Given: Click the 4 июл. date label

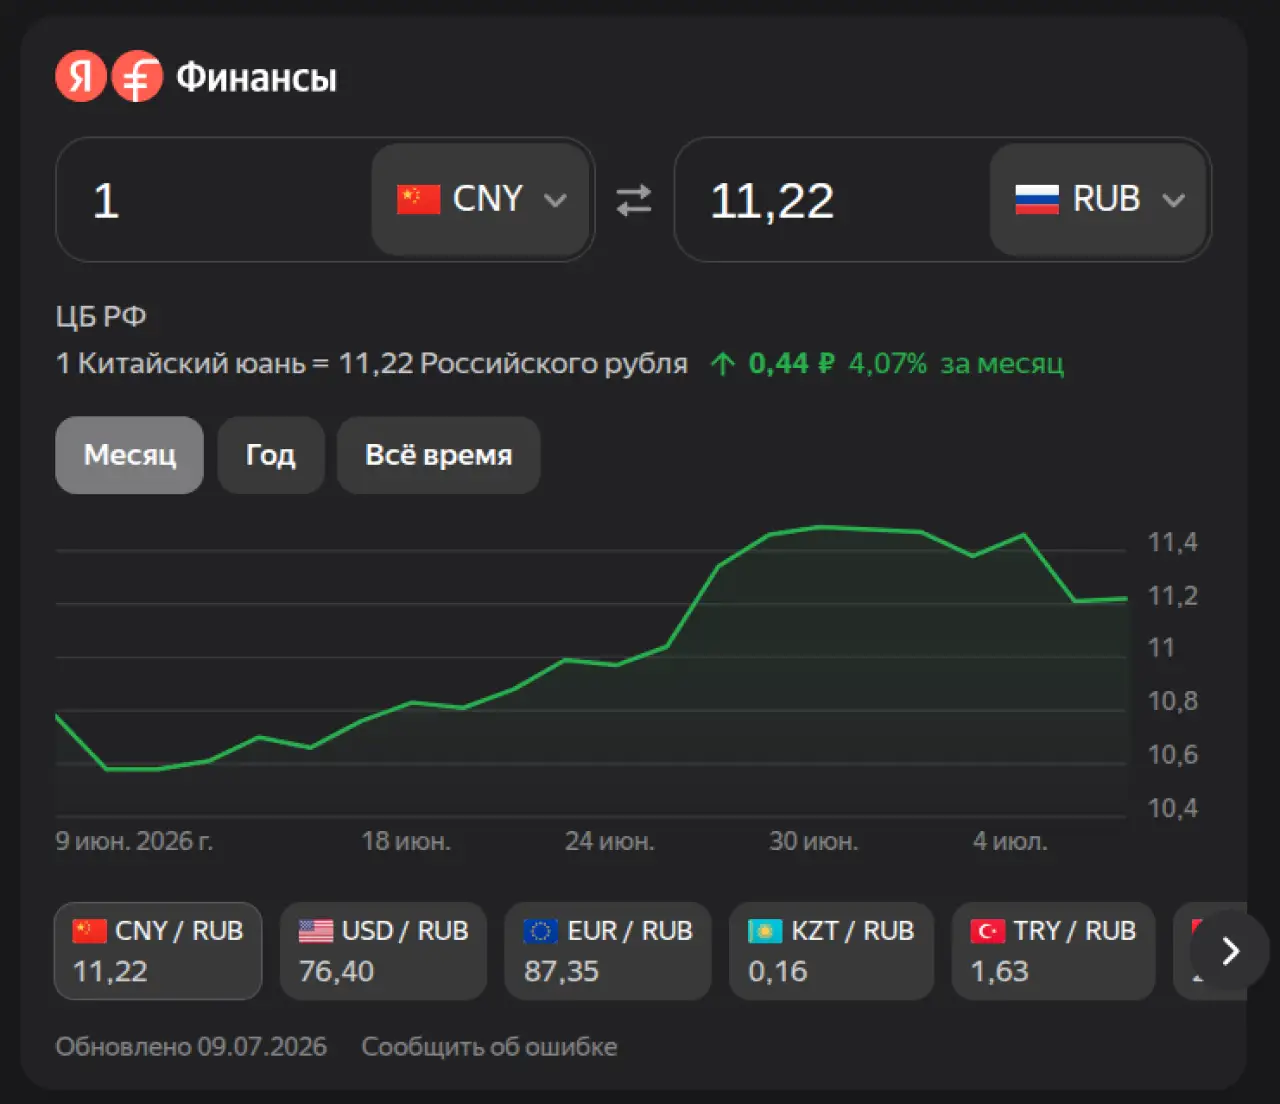Looking at the screenshot, I should [x=1010, y=841].
